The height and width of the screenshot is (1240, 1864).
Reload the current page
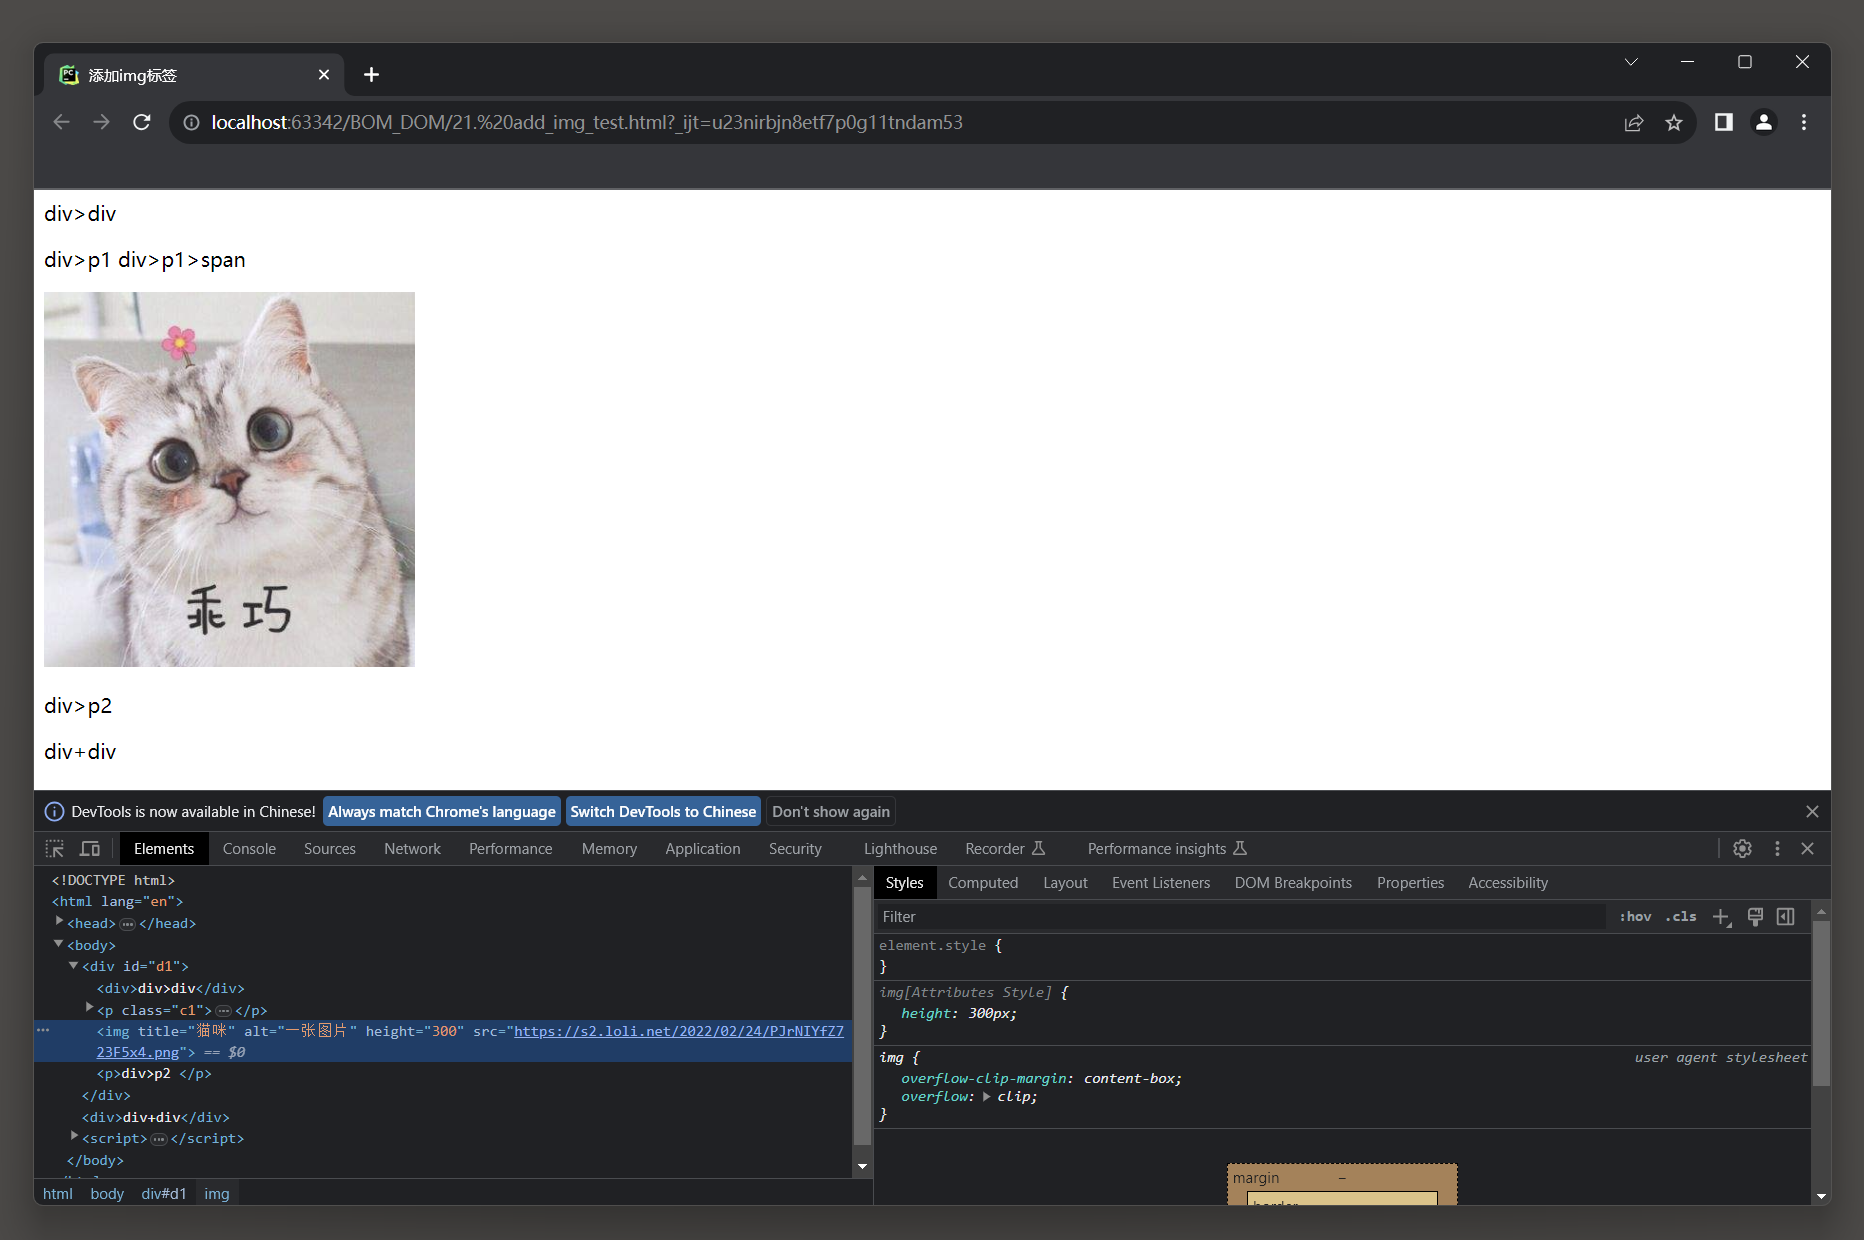point(142,122)
